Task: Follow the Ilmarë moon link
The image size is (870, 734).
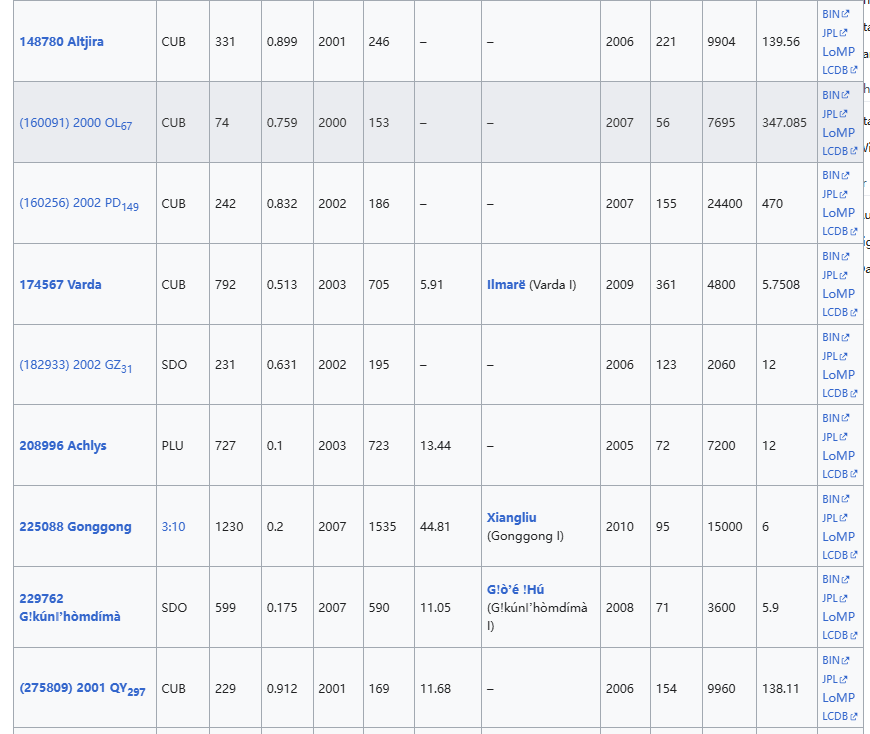Action: [506, 284]
